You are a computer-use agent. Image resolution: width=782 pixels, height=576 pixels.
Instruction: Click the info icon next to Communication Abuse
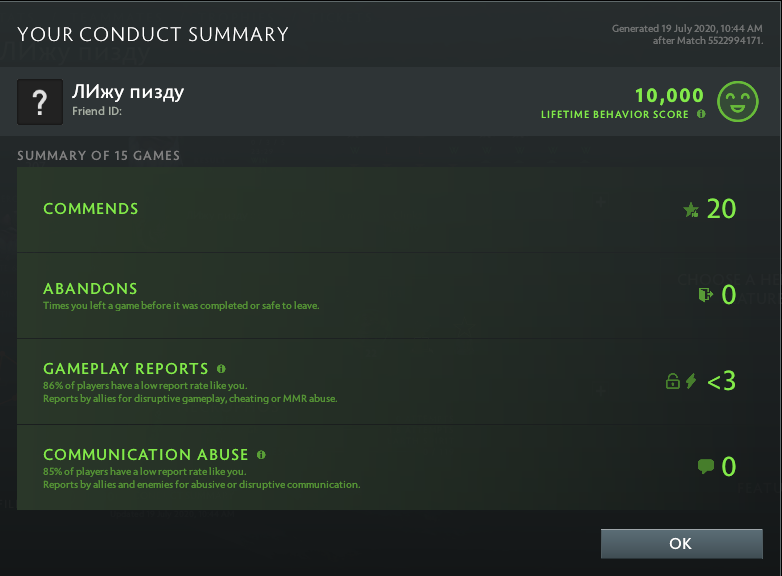click(x=261, y=454)
